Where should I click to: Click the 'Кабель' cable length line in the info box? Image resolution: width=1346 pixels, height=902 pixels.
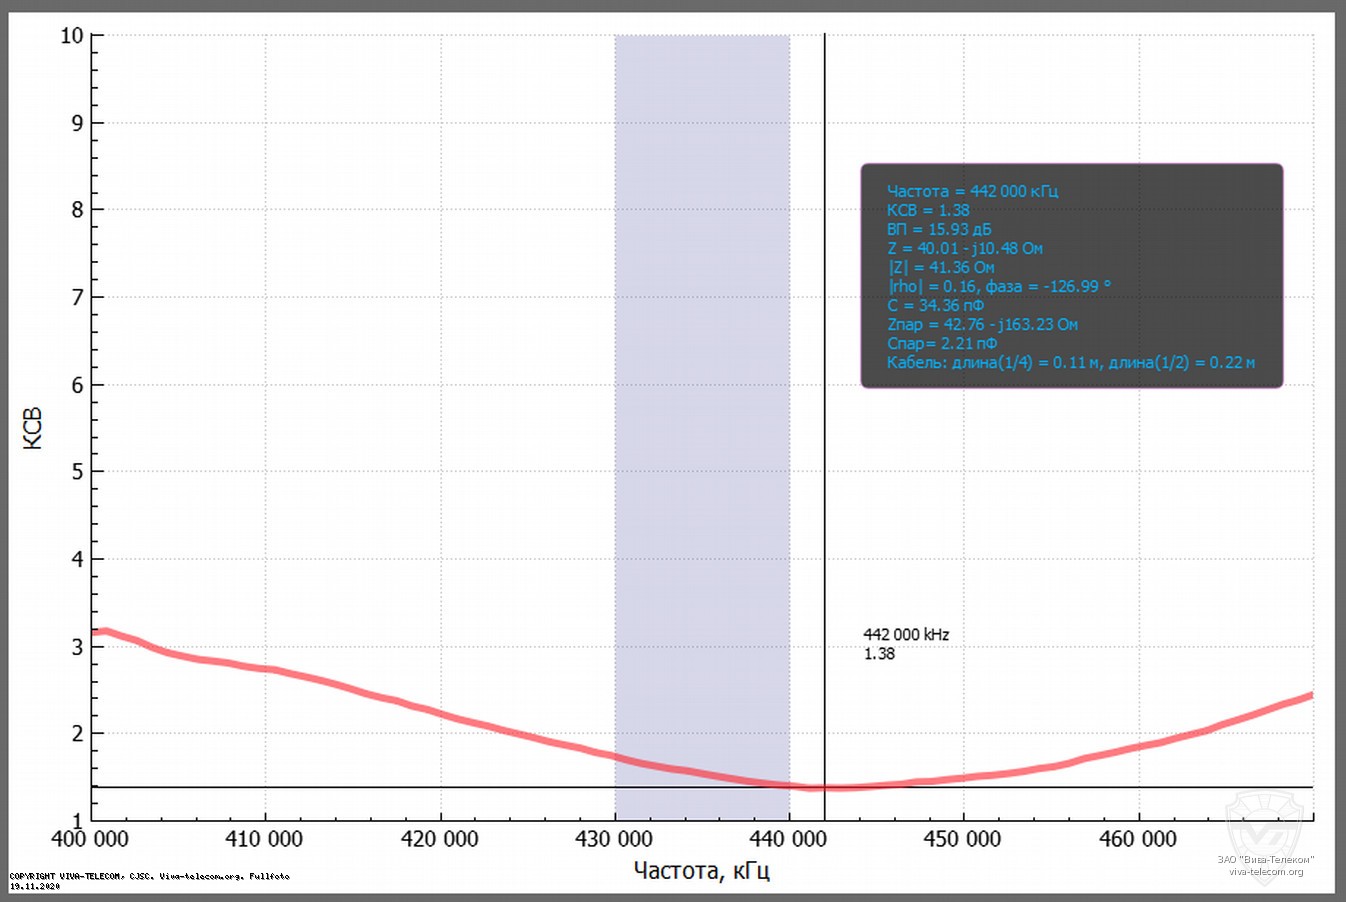pyautogui.click(x=1070, y=362)
